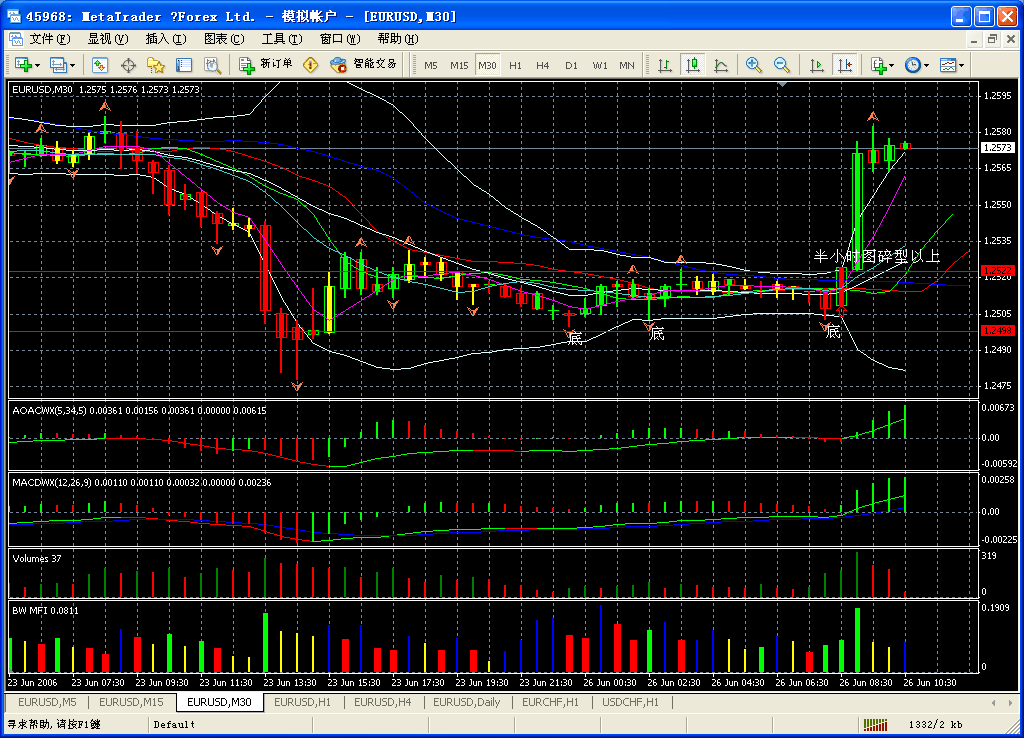Select the EURUSD,M30 chart tab
The height and width of the screenshot is (738, 1024).
point(219,702)
